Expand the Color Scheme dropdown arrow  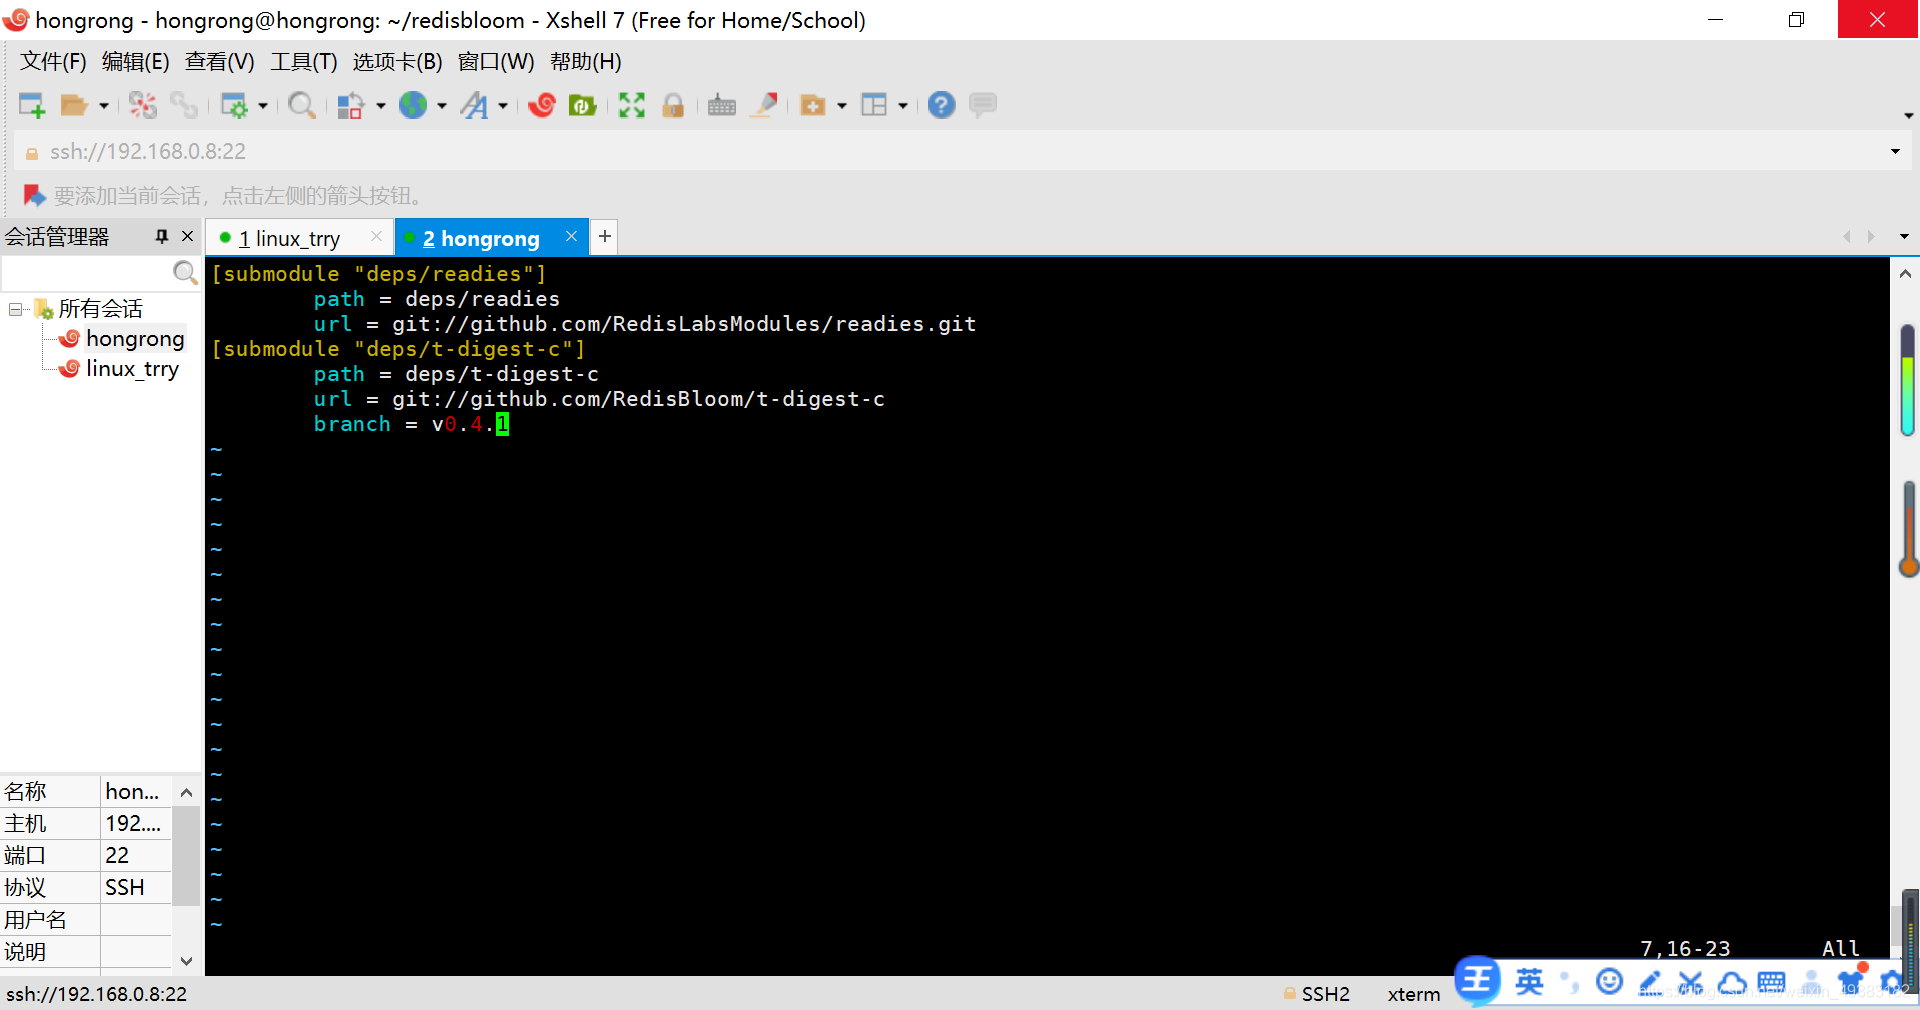380,105
